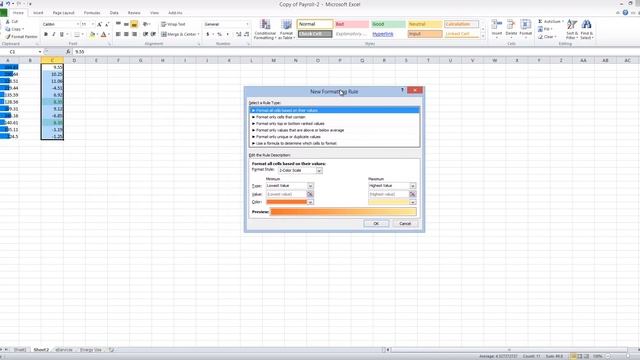Apply the Bad cell style
640x360 pixels.
(x=351, y=24)
